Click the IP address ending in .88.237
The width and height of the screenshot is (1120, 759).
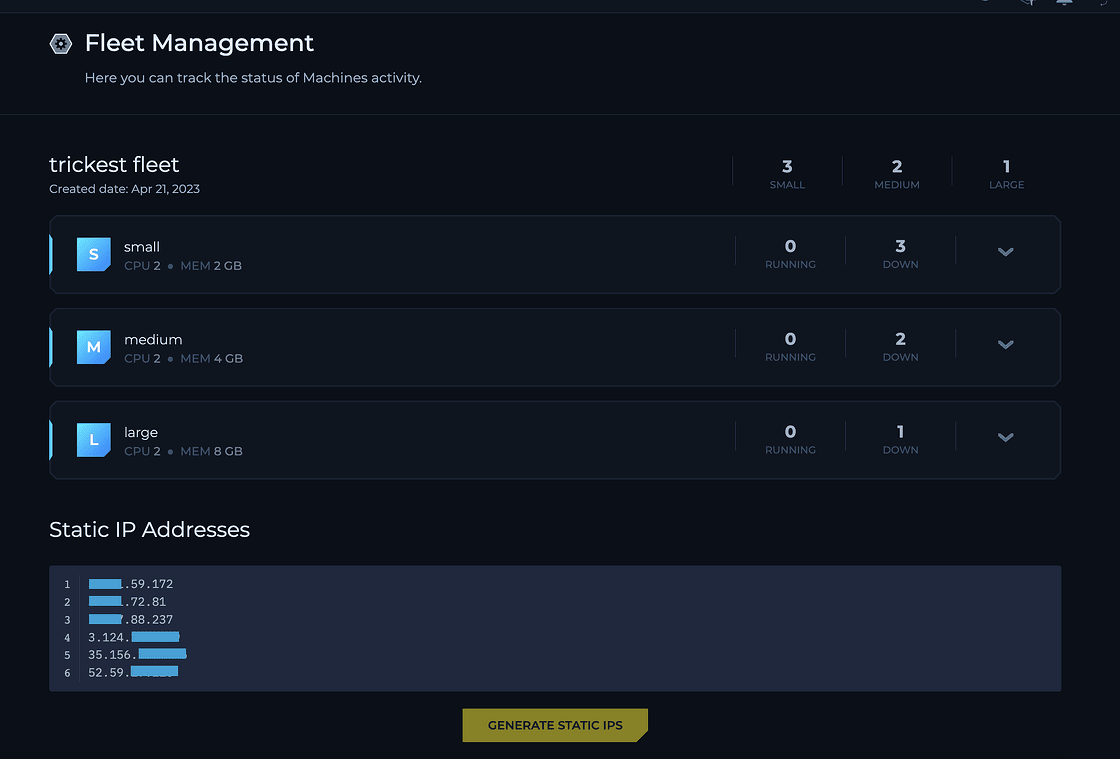[131, 620]
